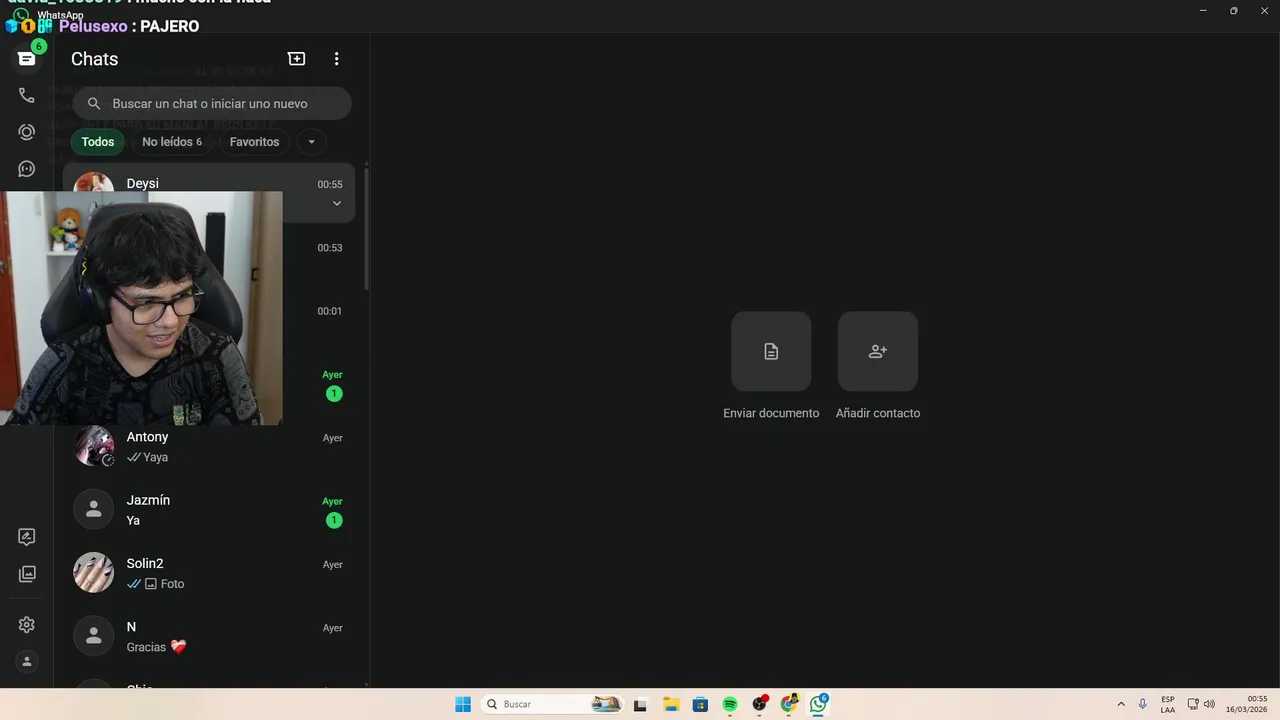Open the chevron menu on the Deysi chat

point(336,204)
